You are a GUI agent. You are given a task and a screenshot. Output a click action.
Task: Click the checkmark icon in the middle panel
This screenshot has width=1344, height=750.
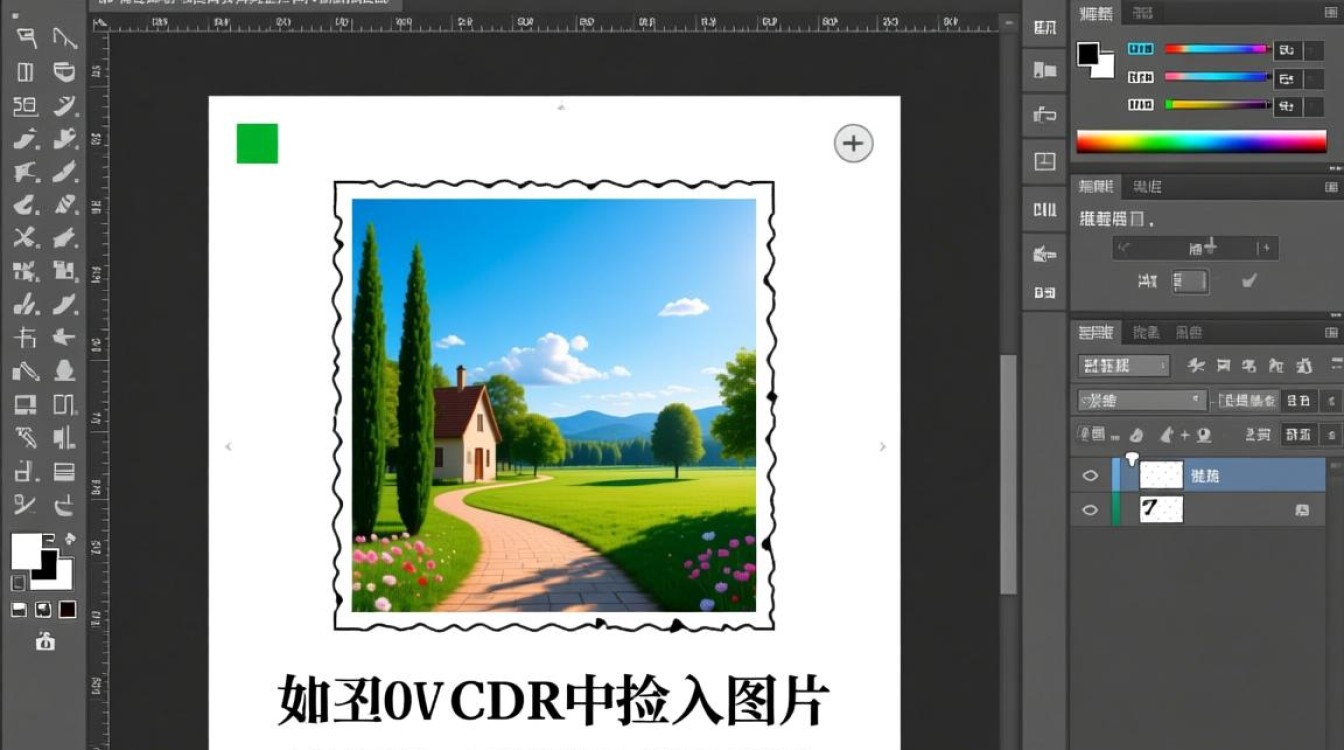tap(1249, 282)
